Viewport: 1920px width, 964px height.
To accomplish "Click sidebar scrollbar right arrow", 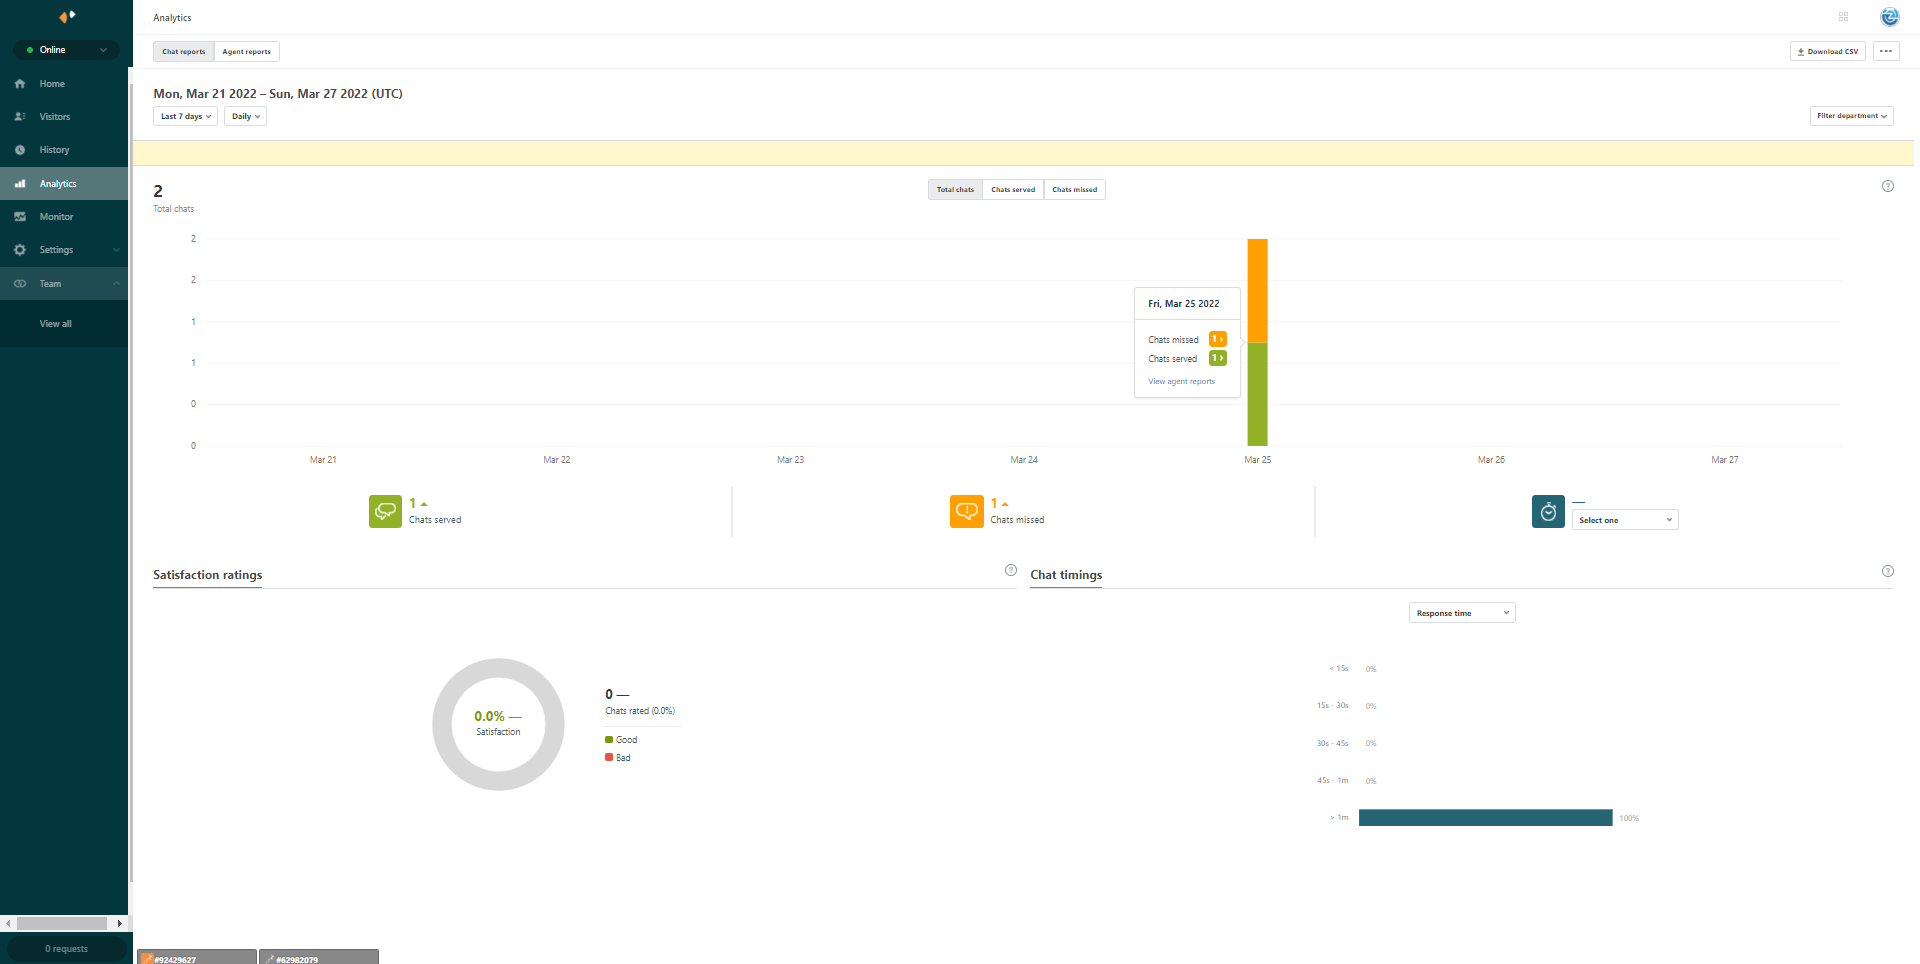I will pyautogui.click(x=120, y=924).
